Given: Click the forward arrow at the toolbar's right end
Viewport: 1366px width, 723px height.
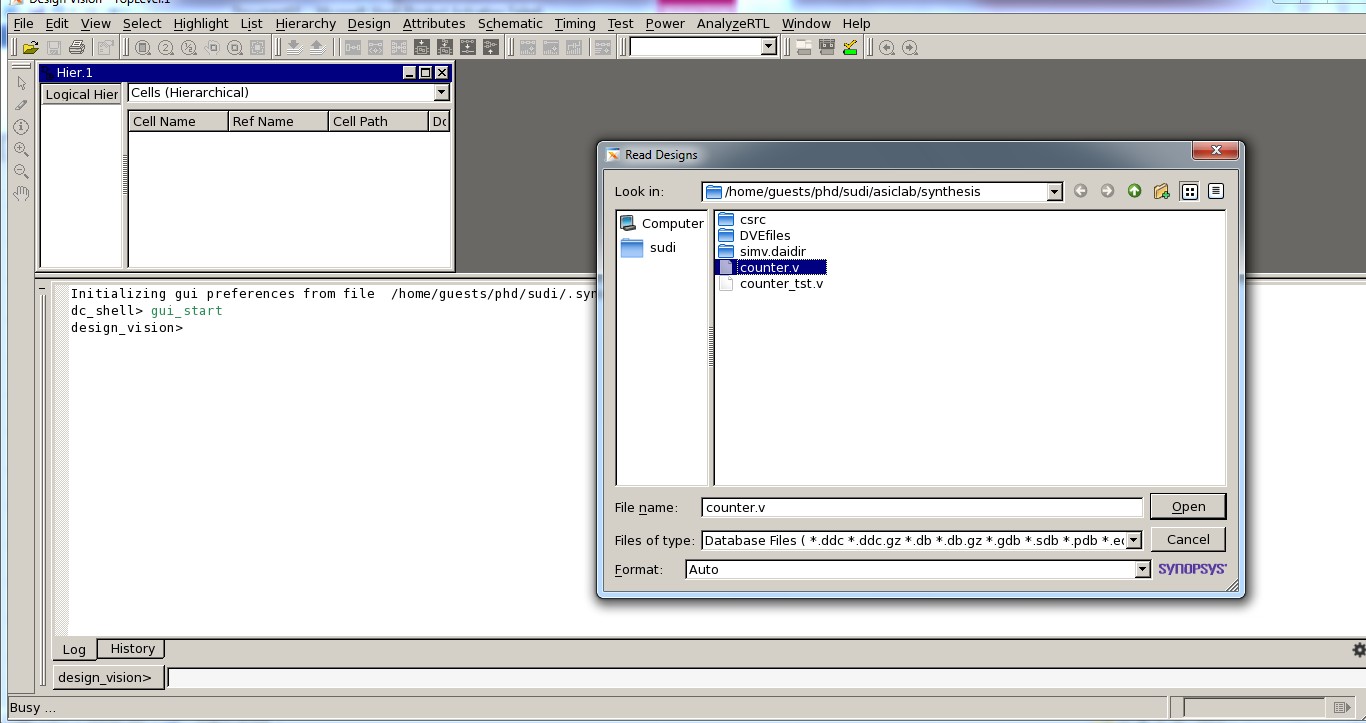Looking at the screenshot, I should (x=910, y=47).
